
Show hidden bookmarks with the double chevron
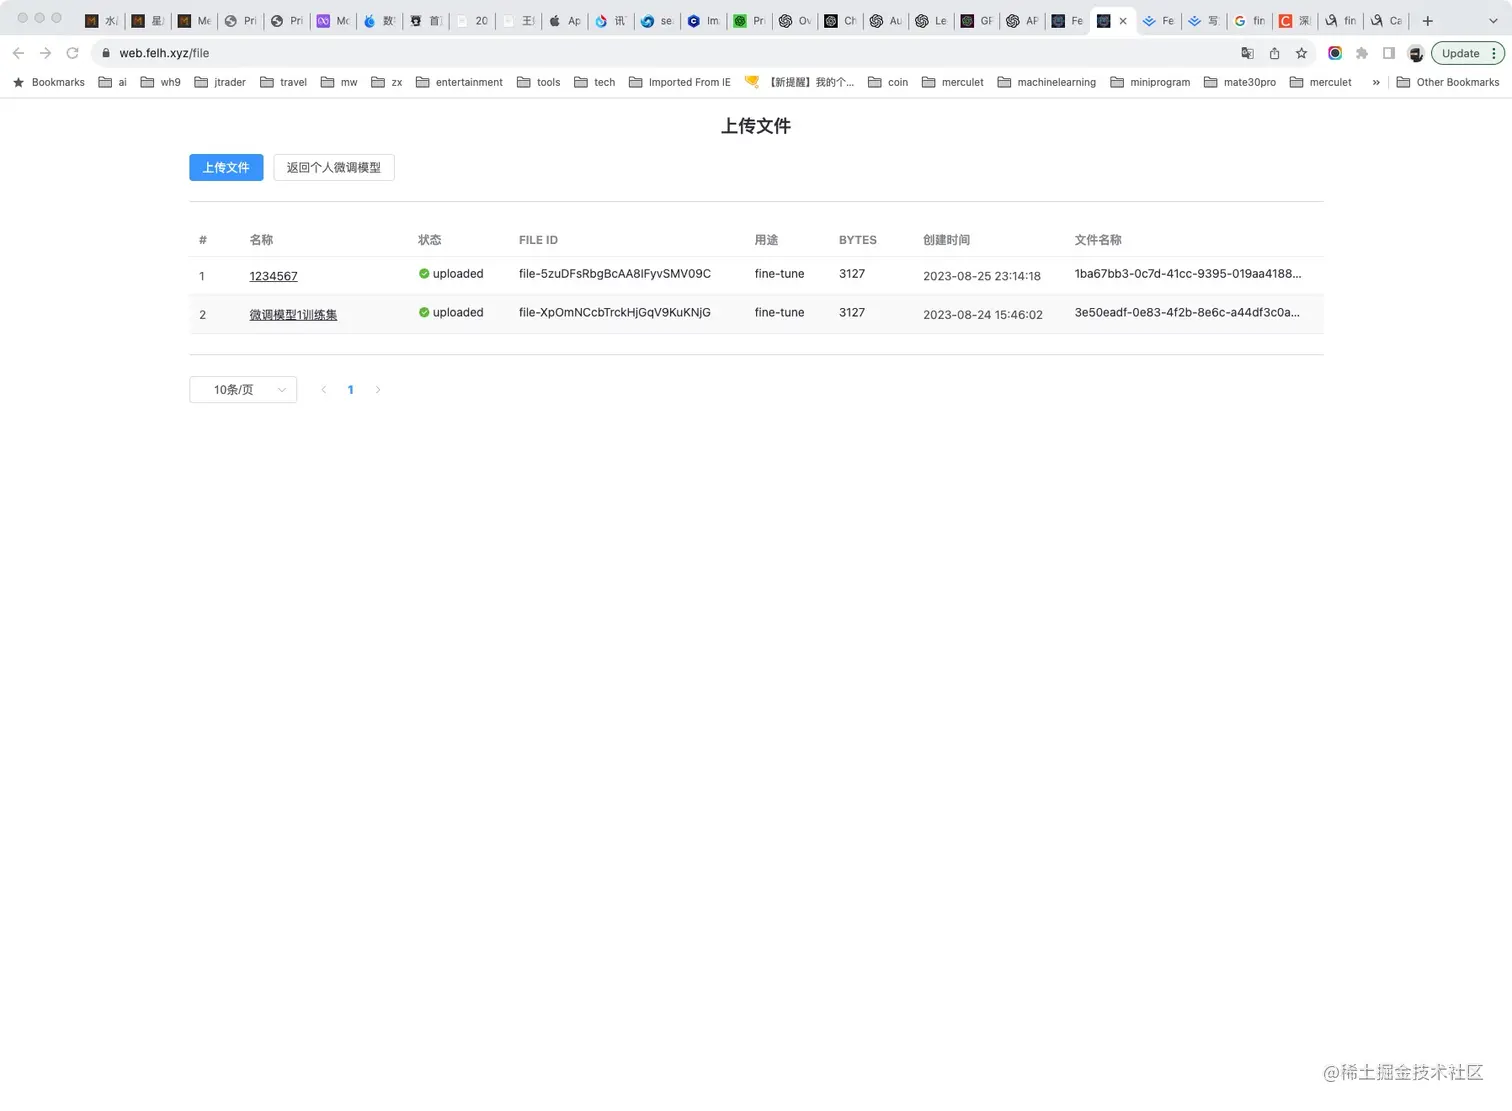(x=1376, y=82)
